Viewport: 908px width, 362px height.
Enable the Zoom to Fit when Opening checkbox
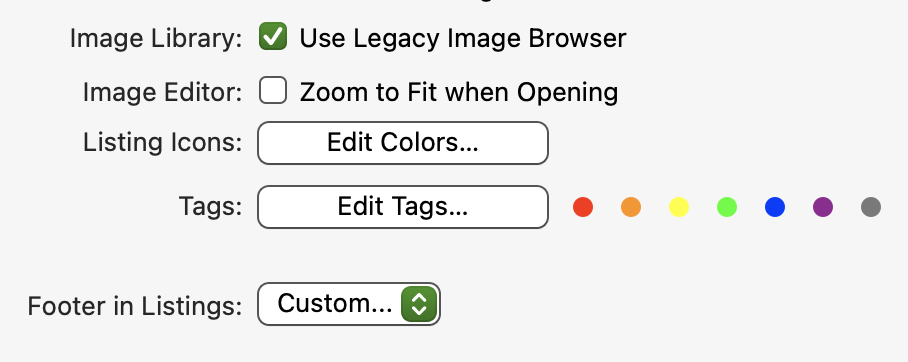[x=273, y=91]
